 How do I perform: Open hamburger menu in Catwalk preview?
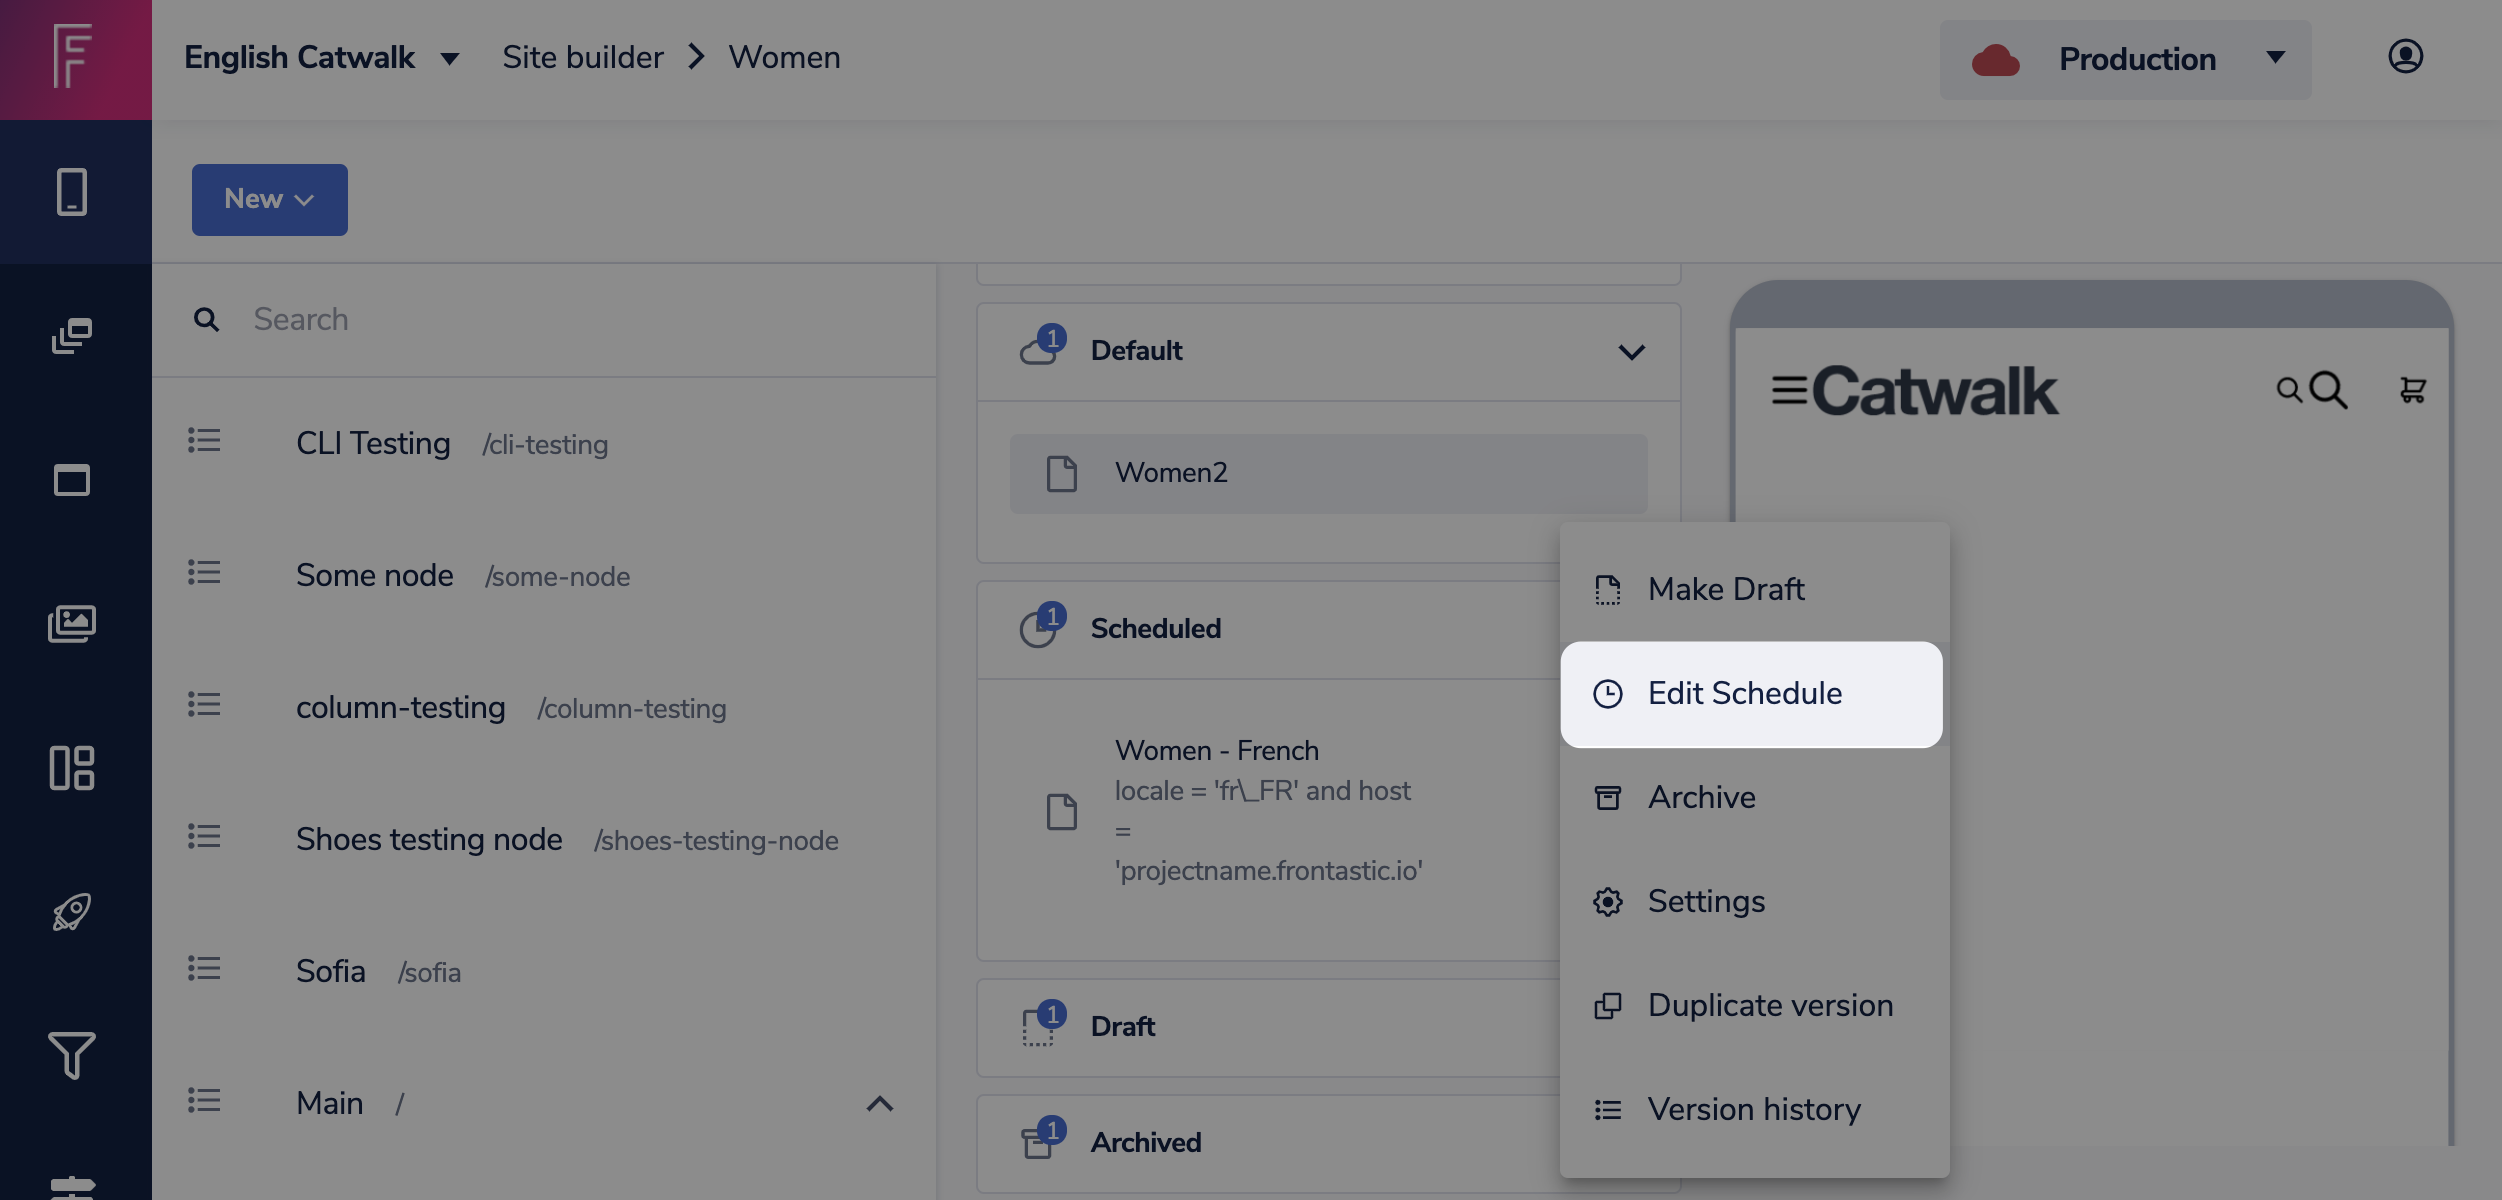1789,390
